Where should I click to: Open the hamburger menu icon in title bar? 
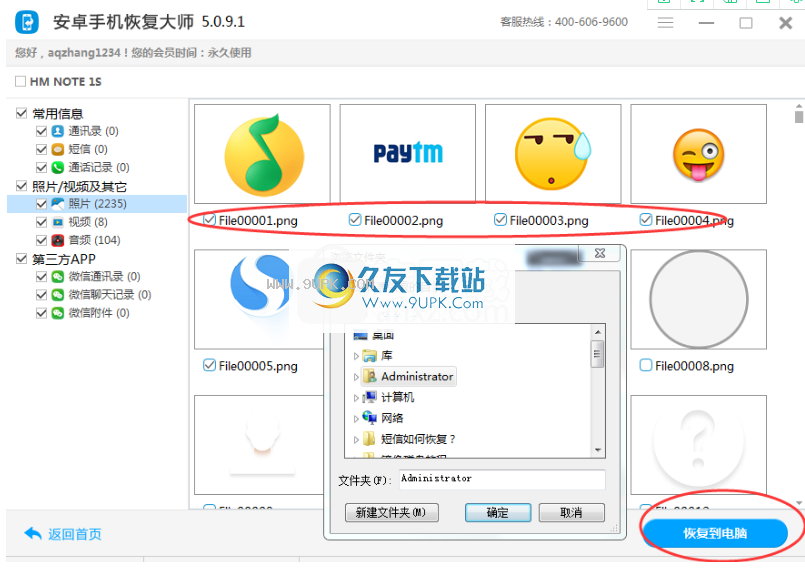click(665, 23)
